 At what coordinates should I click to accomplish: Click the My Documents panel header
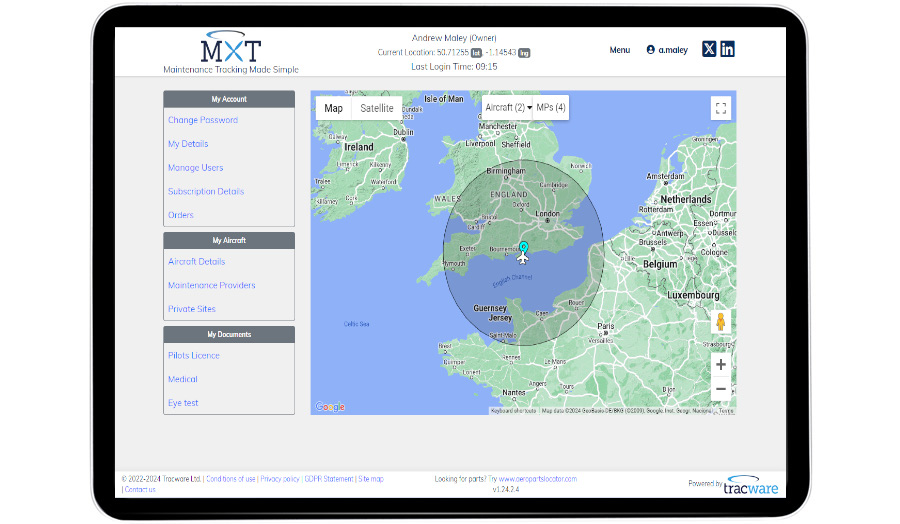tap(229, 334)
